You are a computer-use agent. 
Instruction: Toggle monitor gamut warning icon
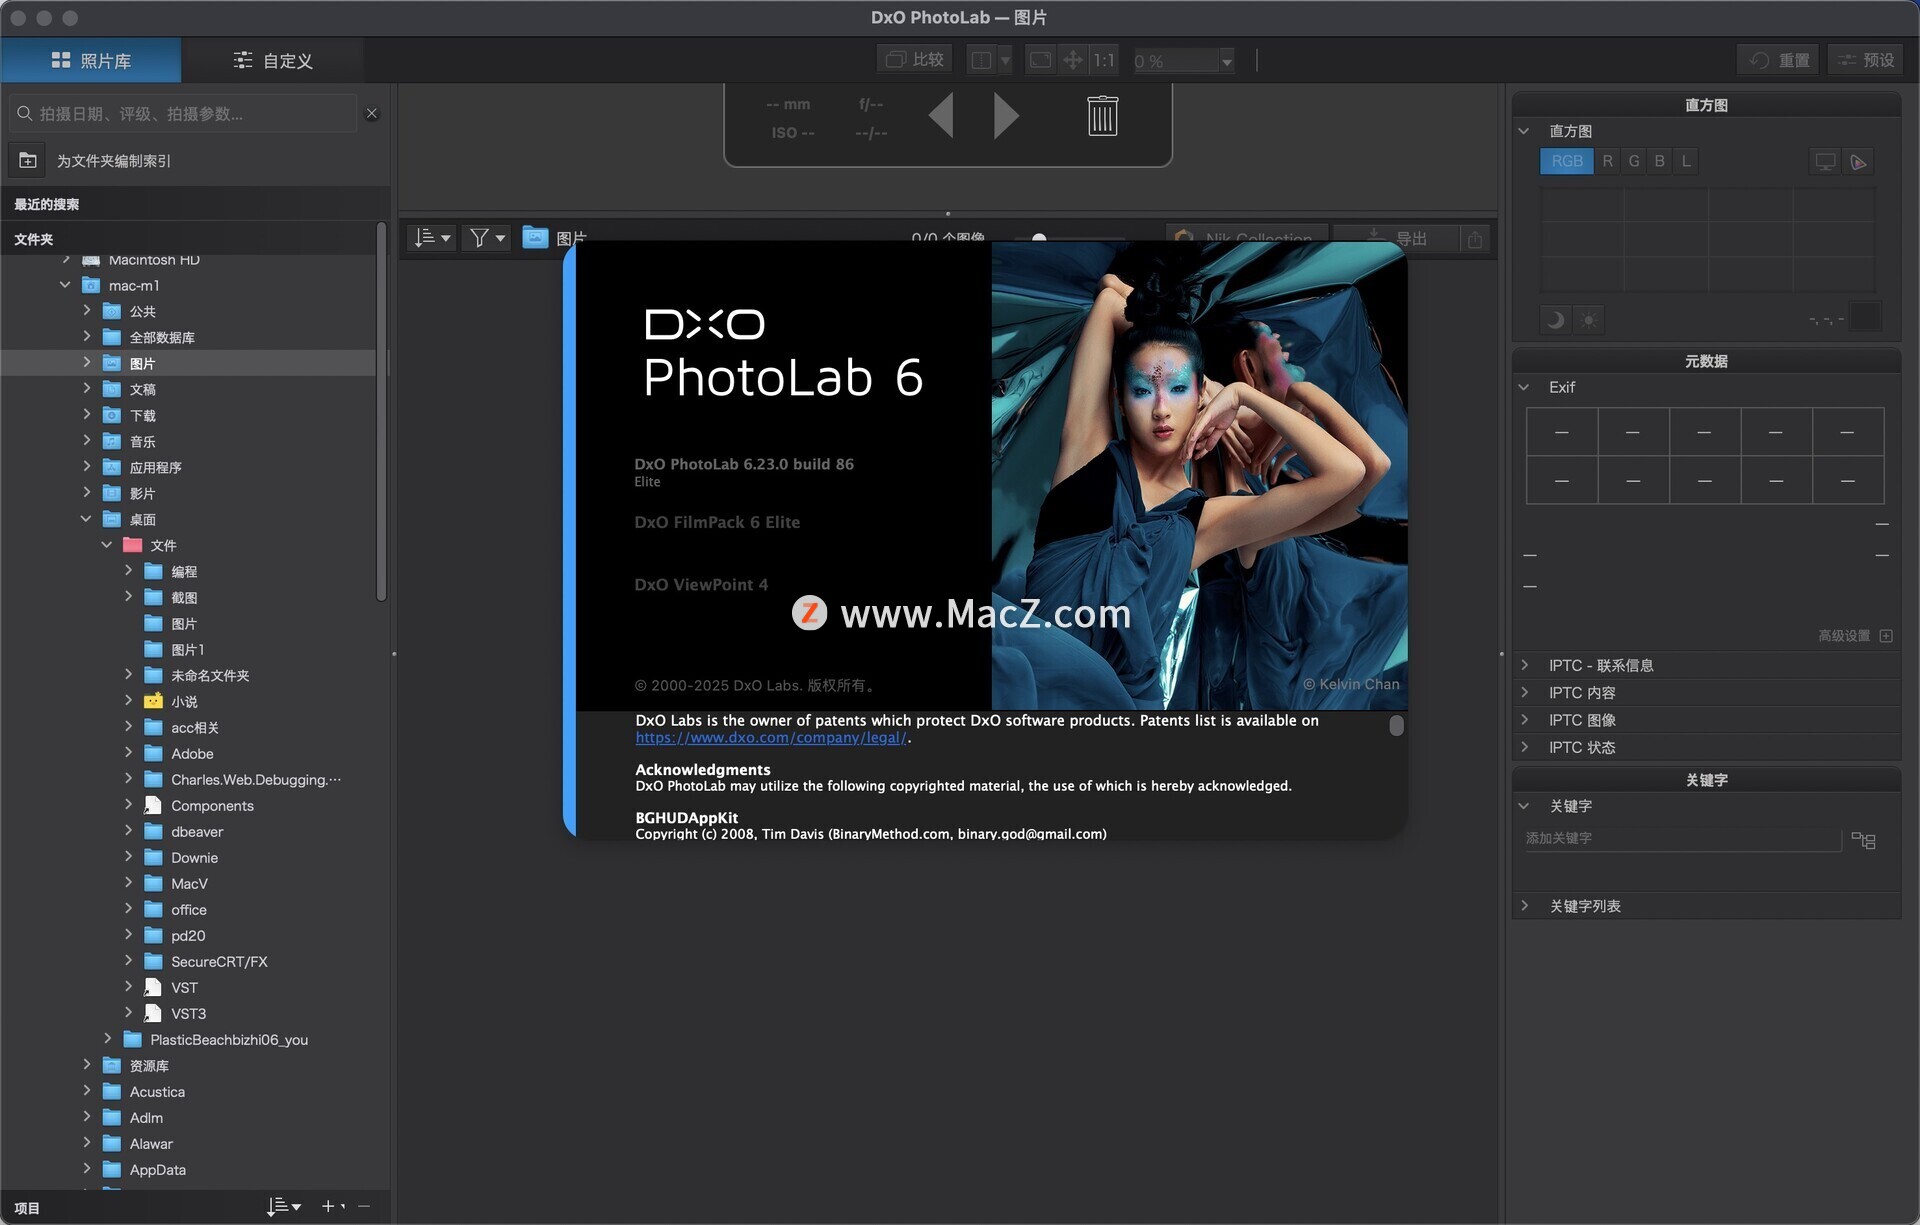point(1825,162)
